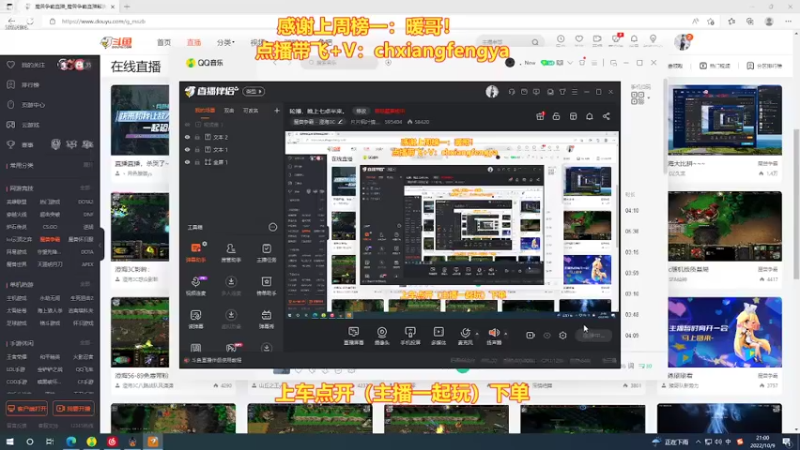Select the first orange scene tab
This screenshot has height=450, width=800.
click(x=205, y=110)
